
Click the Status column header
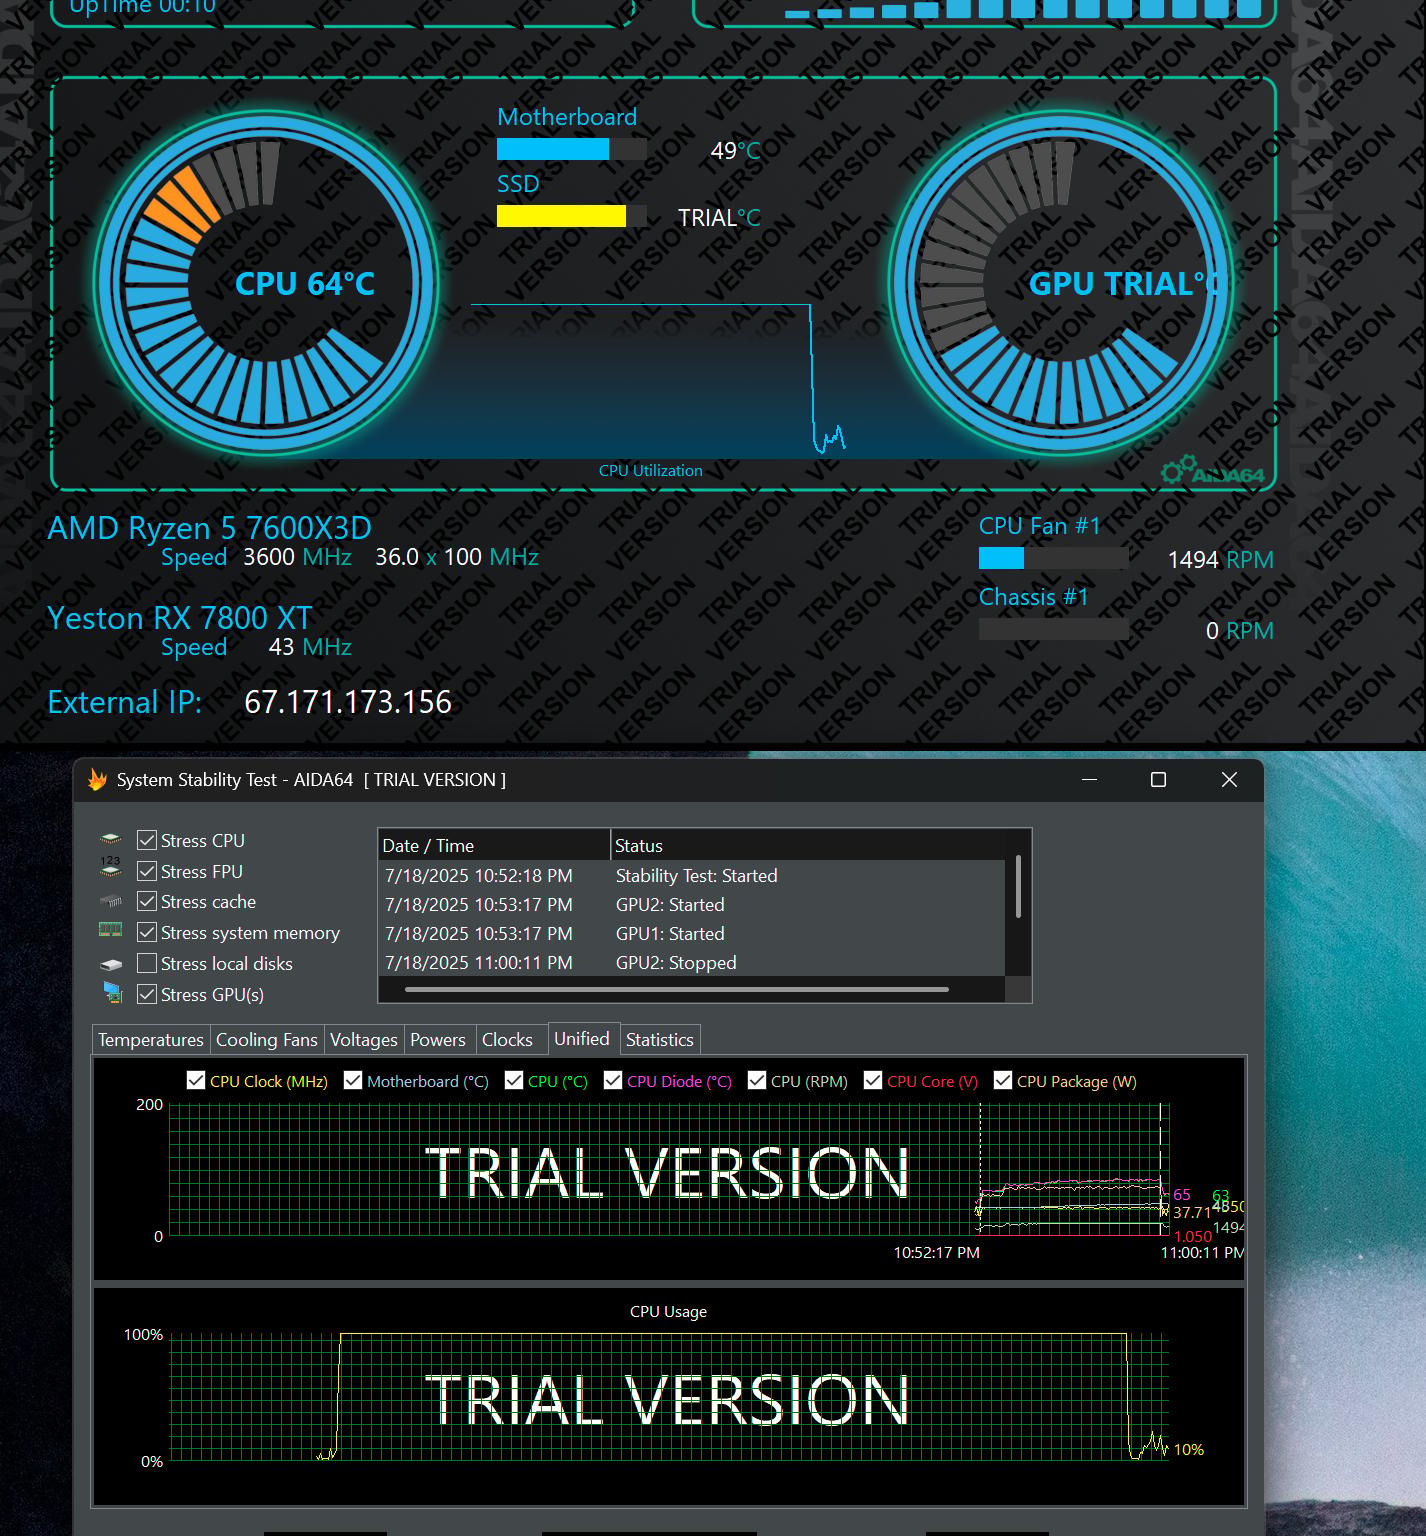(x=808, y=845)
